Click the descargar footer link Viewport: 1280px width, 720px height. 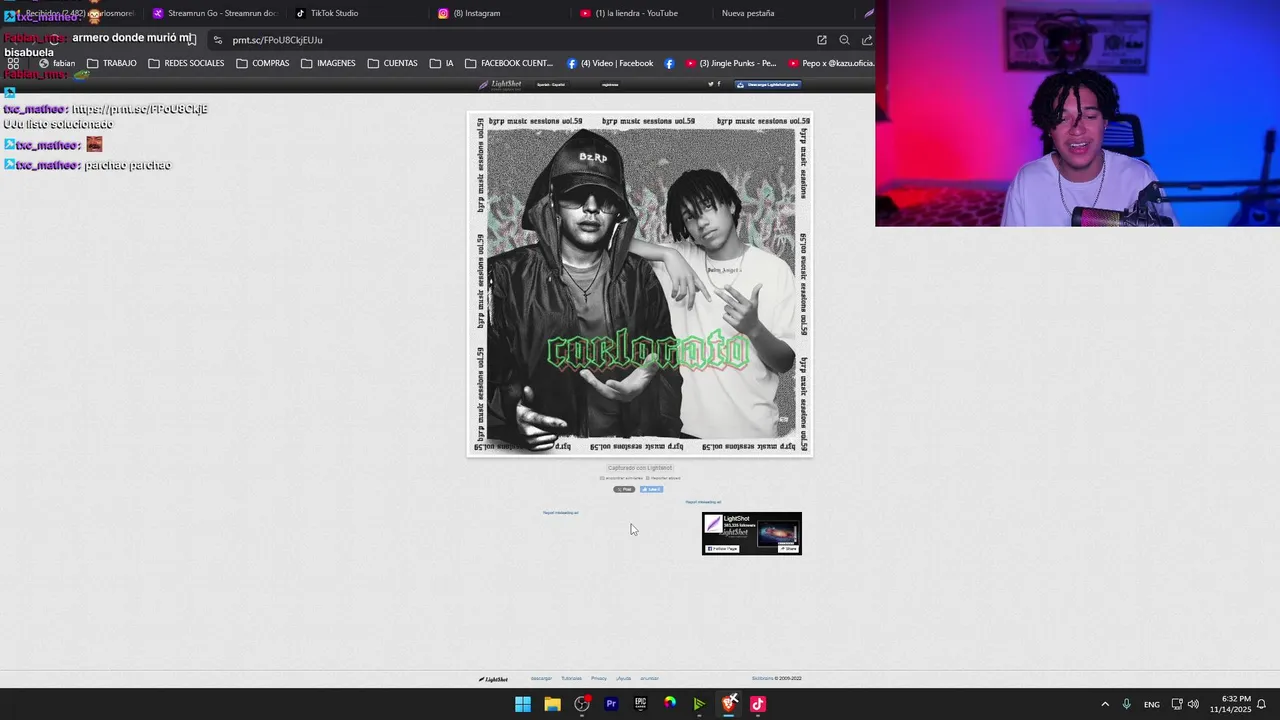541,678
